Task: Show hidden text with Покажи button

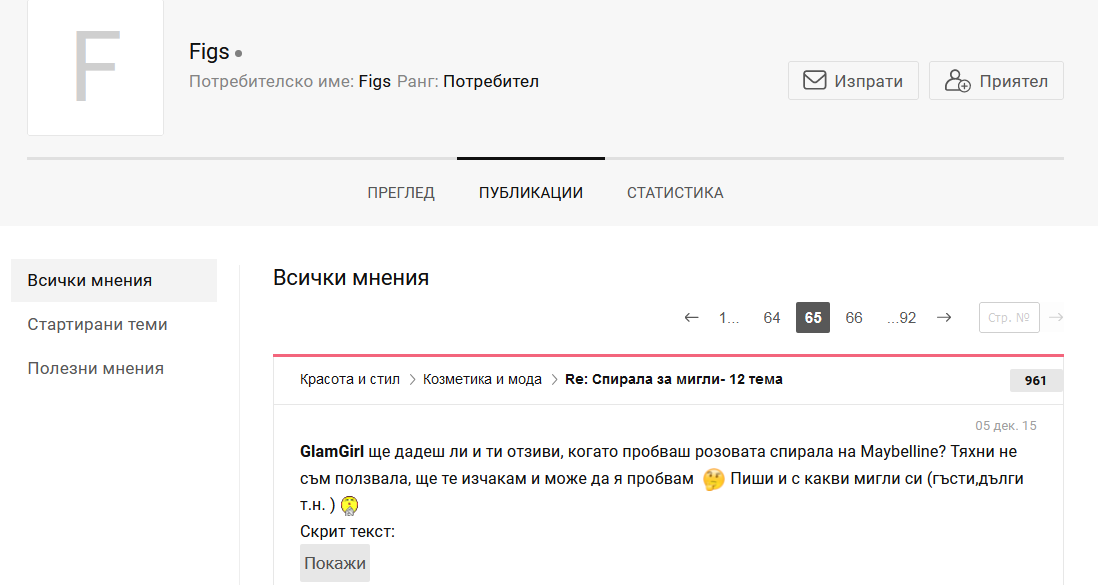Action: click(335, 563)
